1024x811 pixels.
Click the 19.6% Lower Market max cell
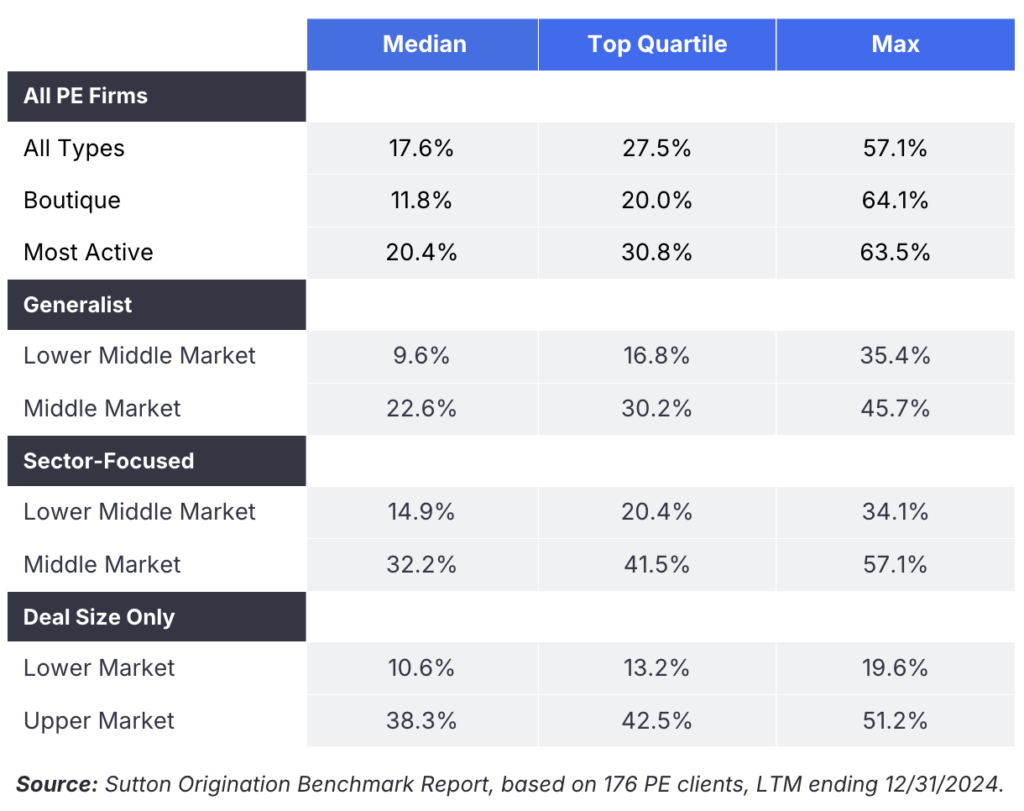[x=895, y=668]
